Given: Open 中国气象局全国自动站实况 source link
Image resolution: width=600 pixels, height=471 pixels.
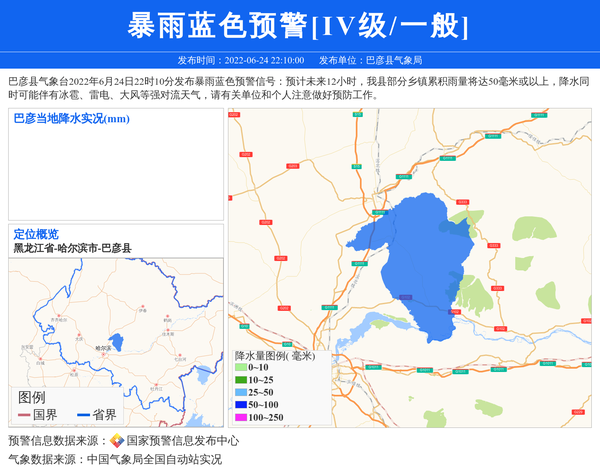Looking at the screenshot, I should [x=154, y=459].
